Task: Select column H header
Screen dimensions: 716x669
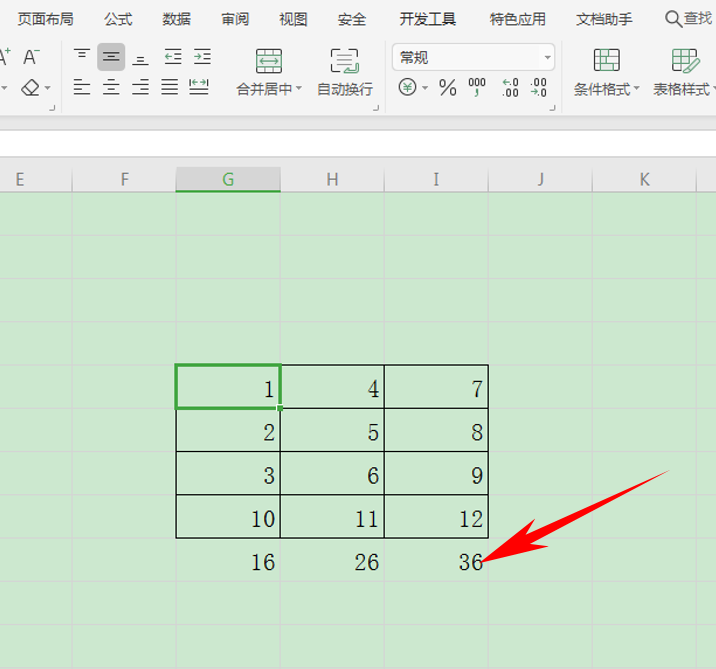Action: pos(332,179)
